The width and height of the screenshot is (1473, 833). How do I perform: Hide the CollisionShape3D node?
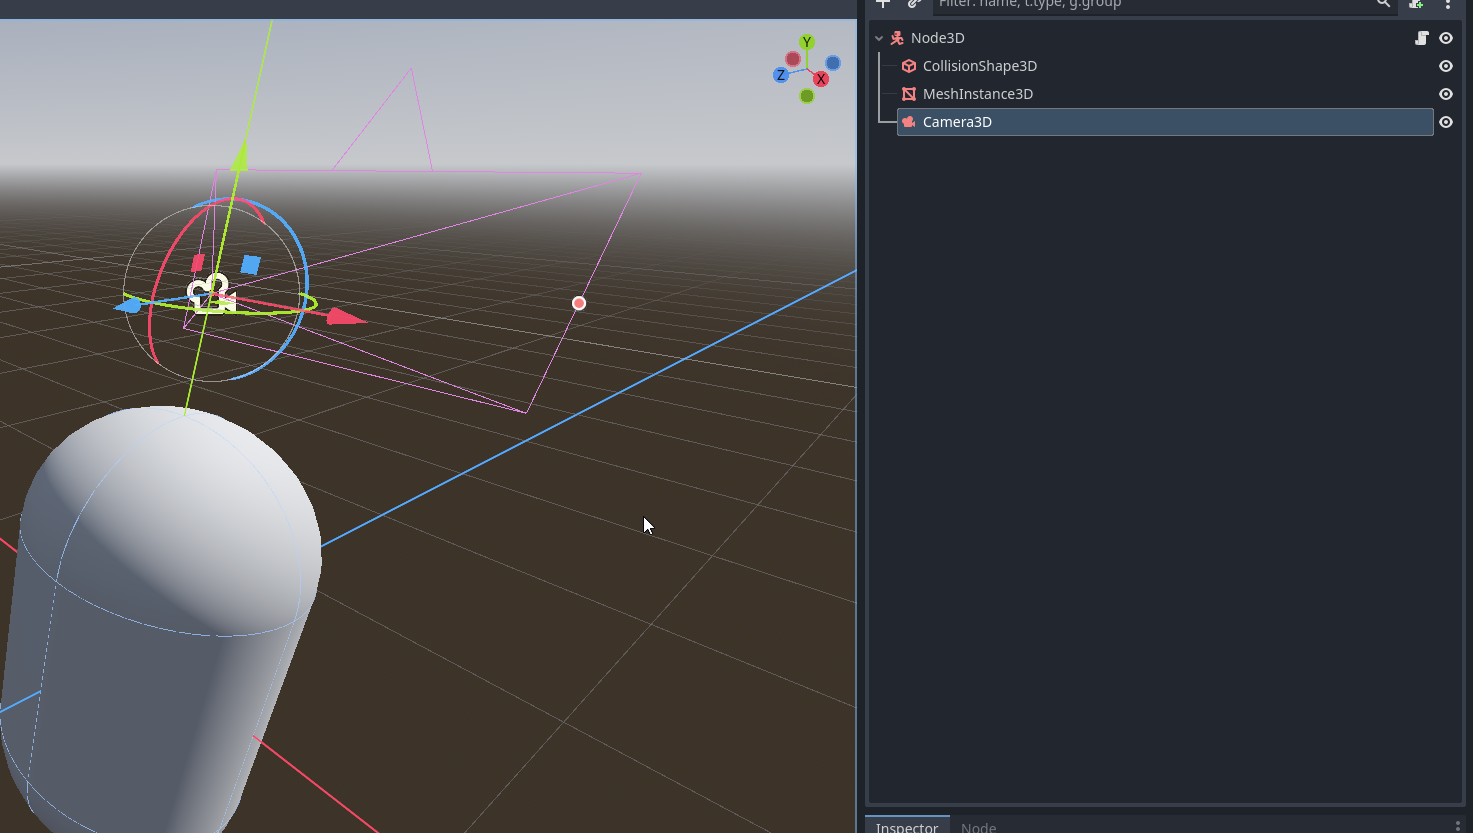tap(1446, 66)
